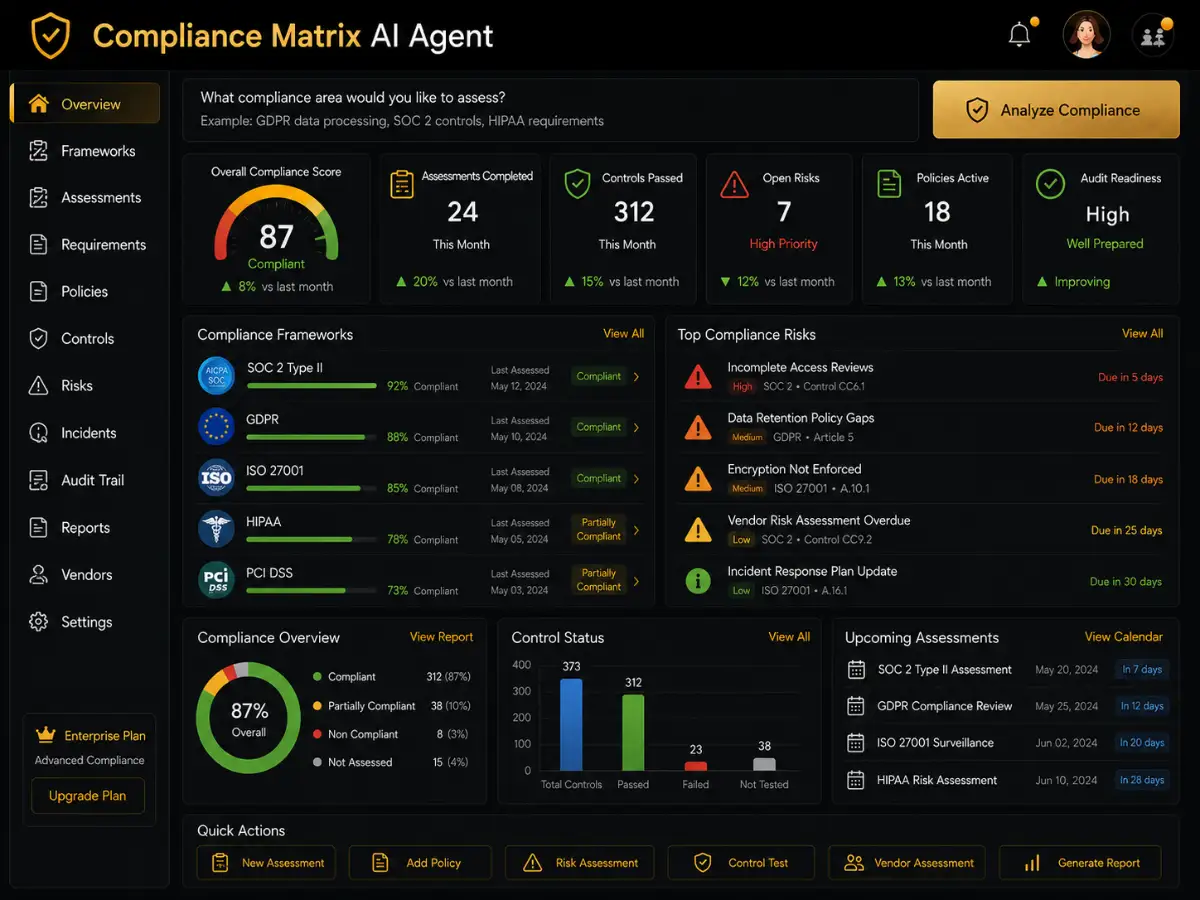The height and width of the screenshot is (900, 1200).
Task: Click the Control Test quick action
Action: pos(741,863)
